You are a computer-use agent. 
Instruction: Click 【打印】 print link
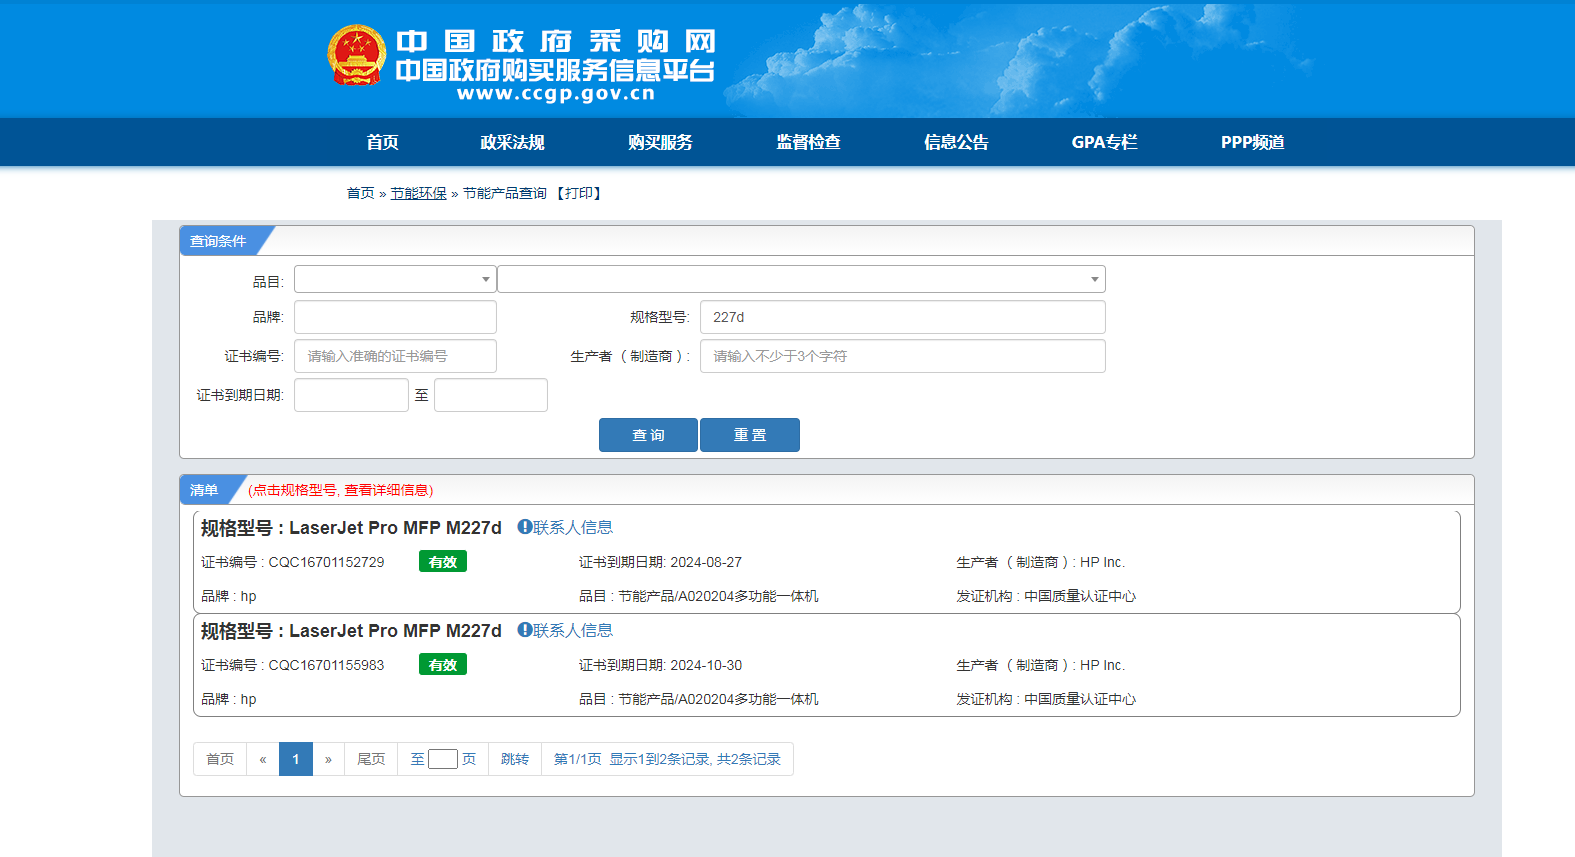click(x=579, y=193)
